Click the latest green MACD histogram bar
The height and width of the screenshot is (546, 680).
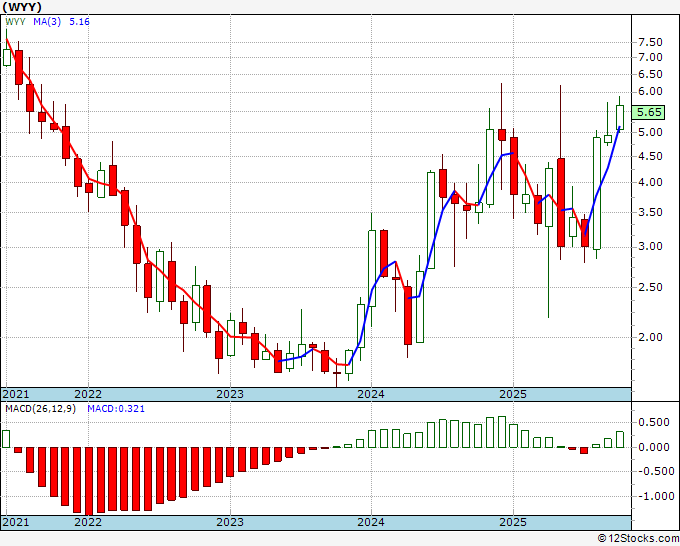pyautogui.click(x=620, y=439)
